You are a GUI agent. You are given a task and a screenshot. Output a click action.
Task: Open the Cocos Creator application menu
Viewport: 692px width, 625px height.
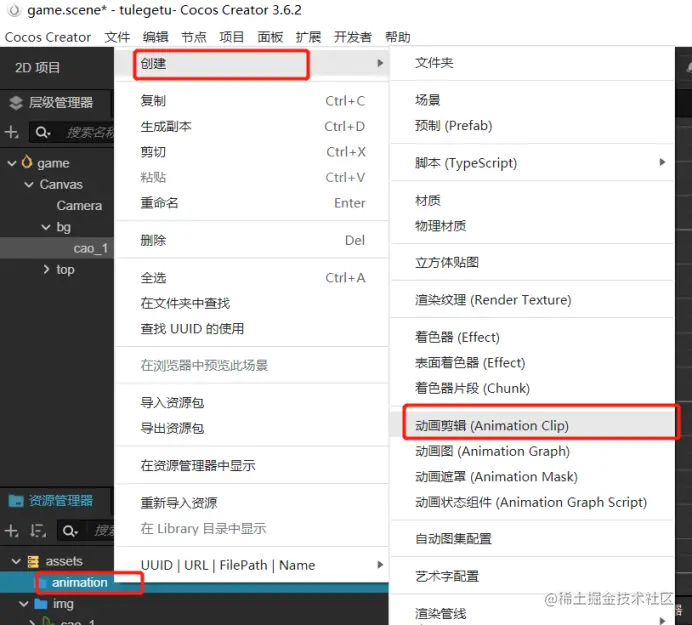click(48, 37)
